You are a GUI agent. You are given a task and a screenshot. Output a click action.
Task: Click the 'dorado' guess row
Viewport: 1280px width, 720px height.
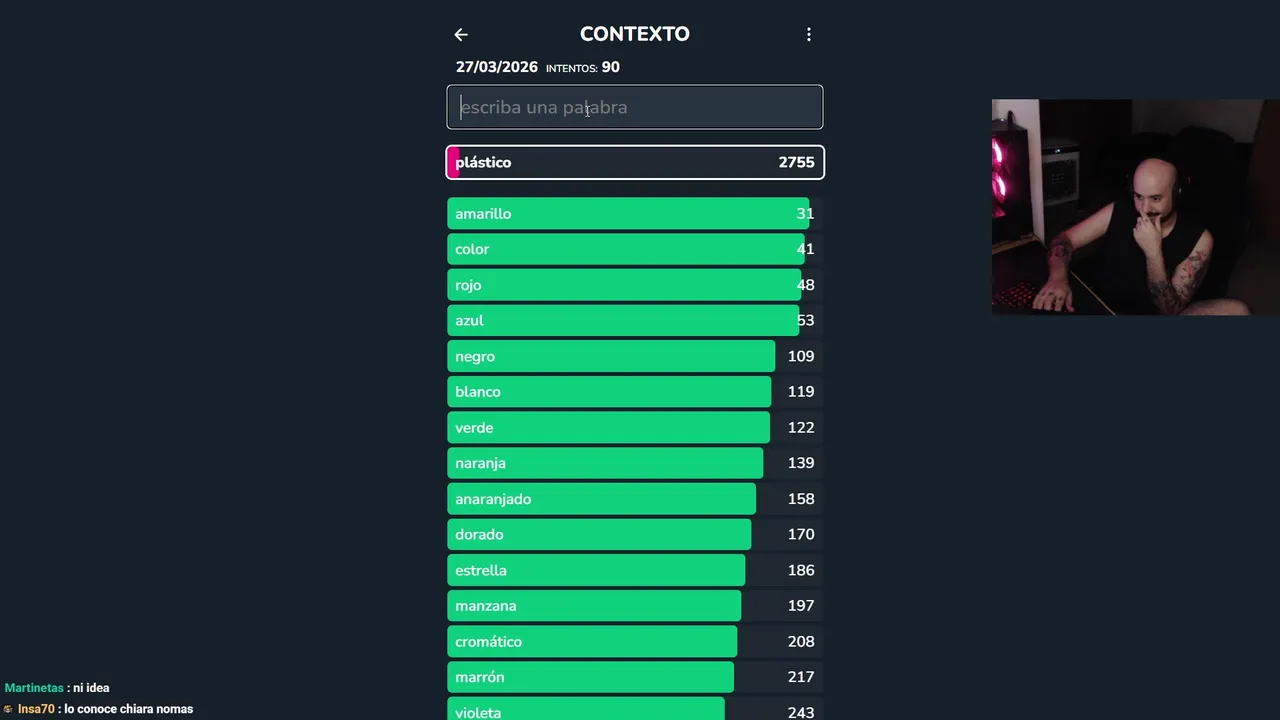[635, 535]
